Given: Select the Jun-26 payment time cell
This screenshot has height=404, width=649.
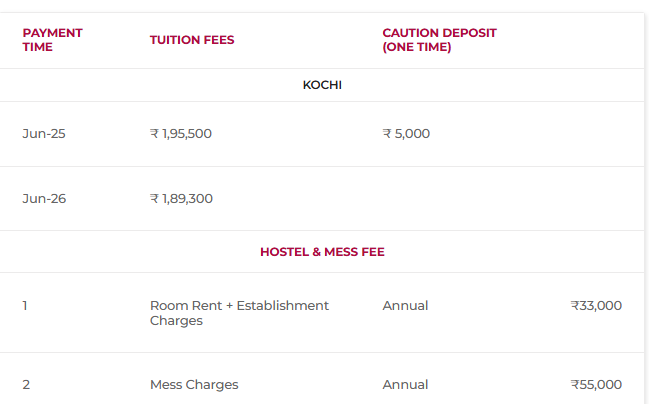Looking at the screenshot, I should pos(44,198).
